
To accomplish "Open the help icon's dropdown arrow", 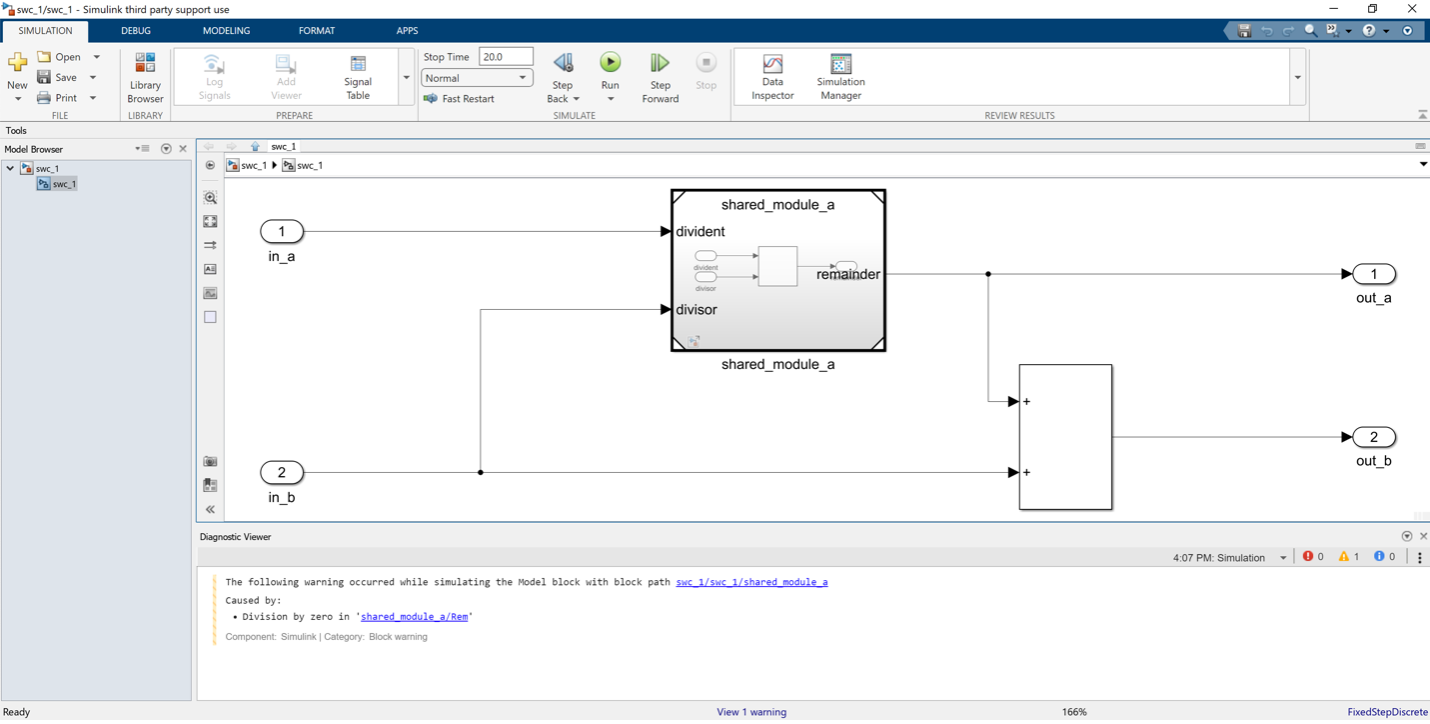I will pos(1386,31).
